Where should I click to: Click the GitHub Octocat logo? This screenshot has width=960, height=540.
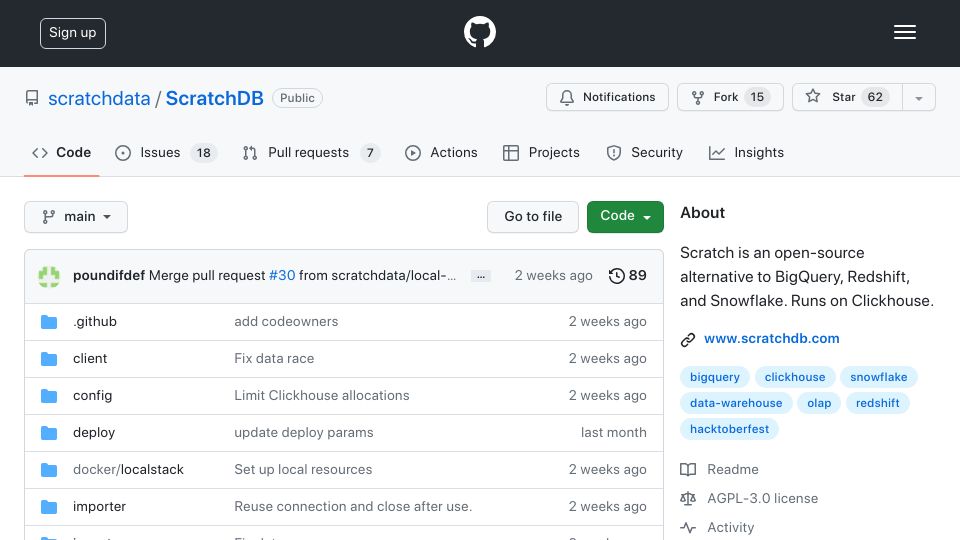pos(479,32)
